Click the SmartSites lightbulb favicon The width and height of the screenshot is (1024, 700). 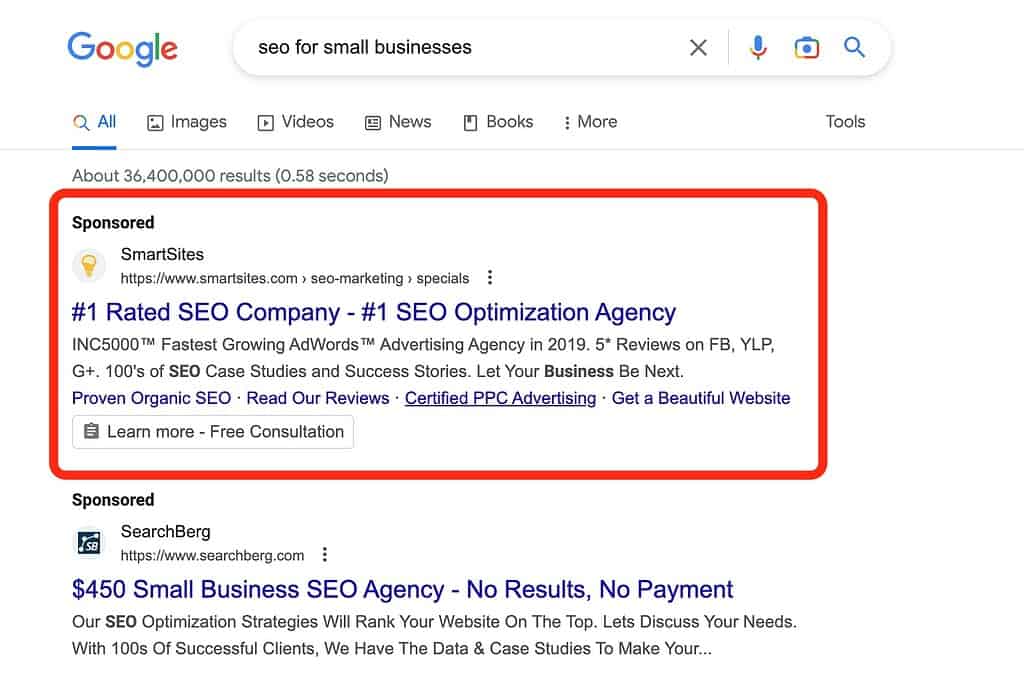[x=89, y=266]
